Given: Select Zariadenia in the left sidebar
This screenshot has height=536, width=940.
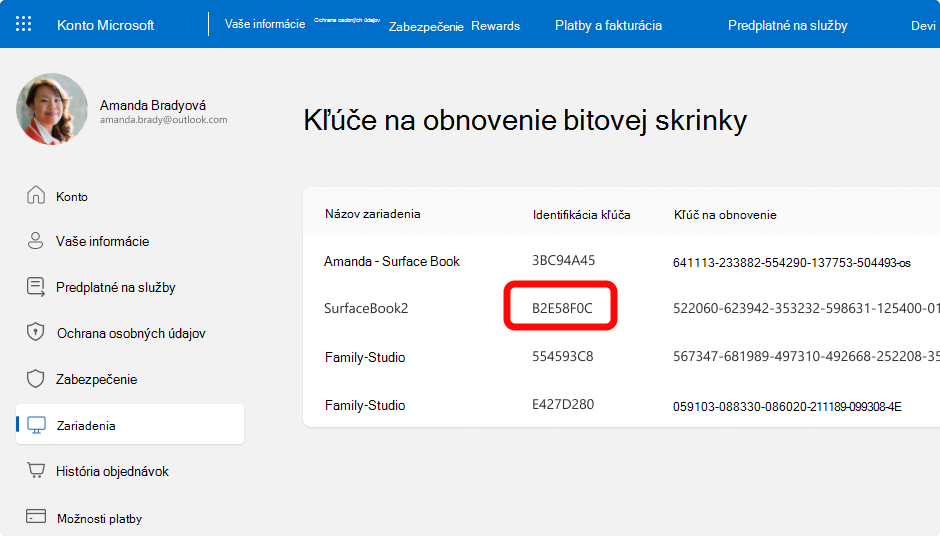Looking at the screenshot, I should click(x=129, y=424).
